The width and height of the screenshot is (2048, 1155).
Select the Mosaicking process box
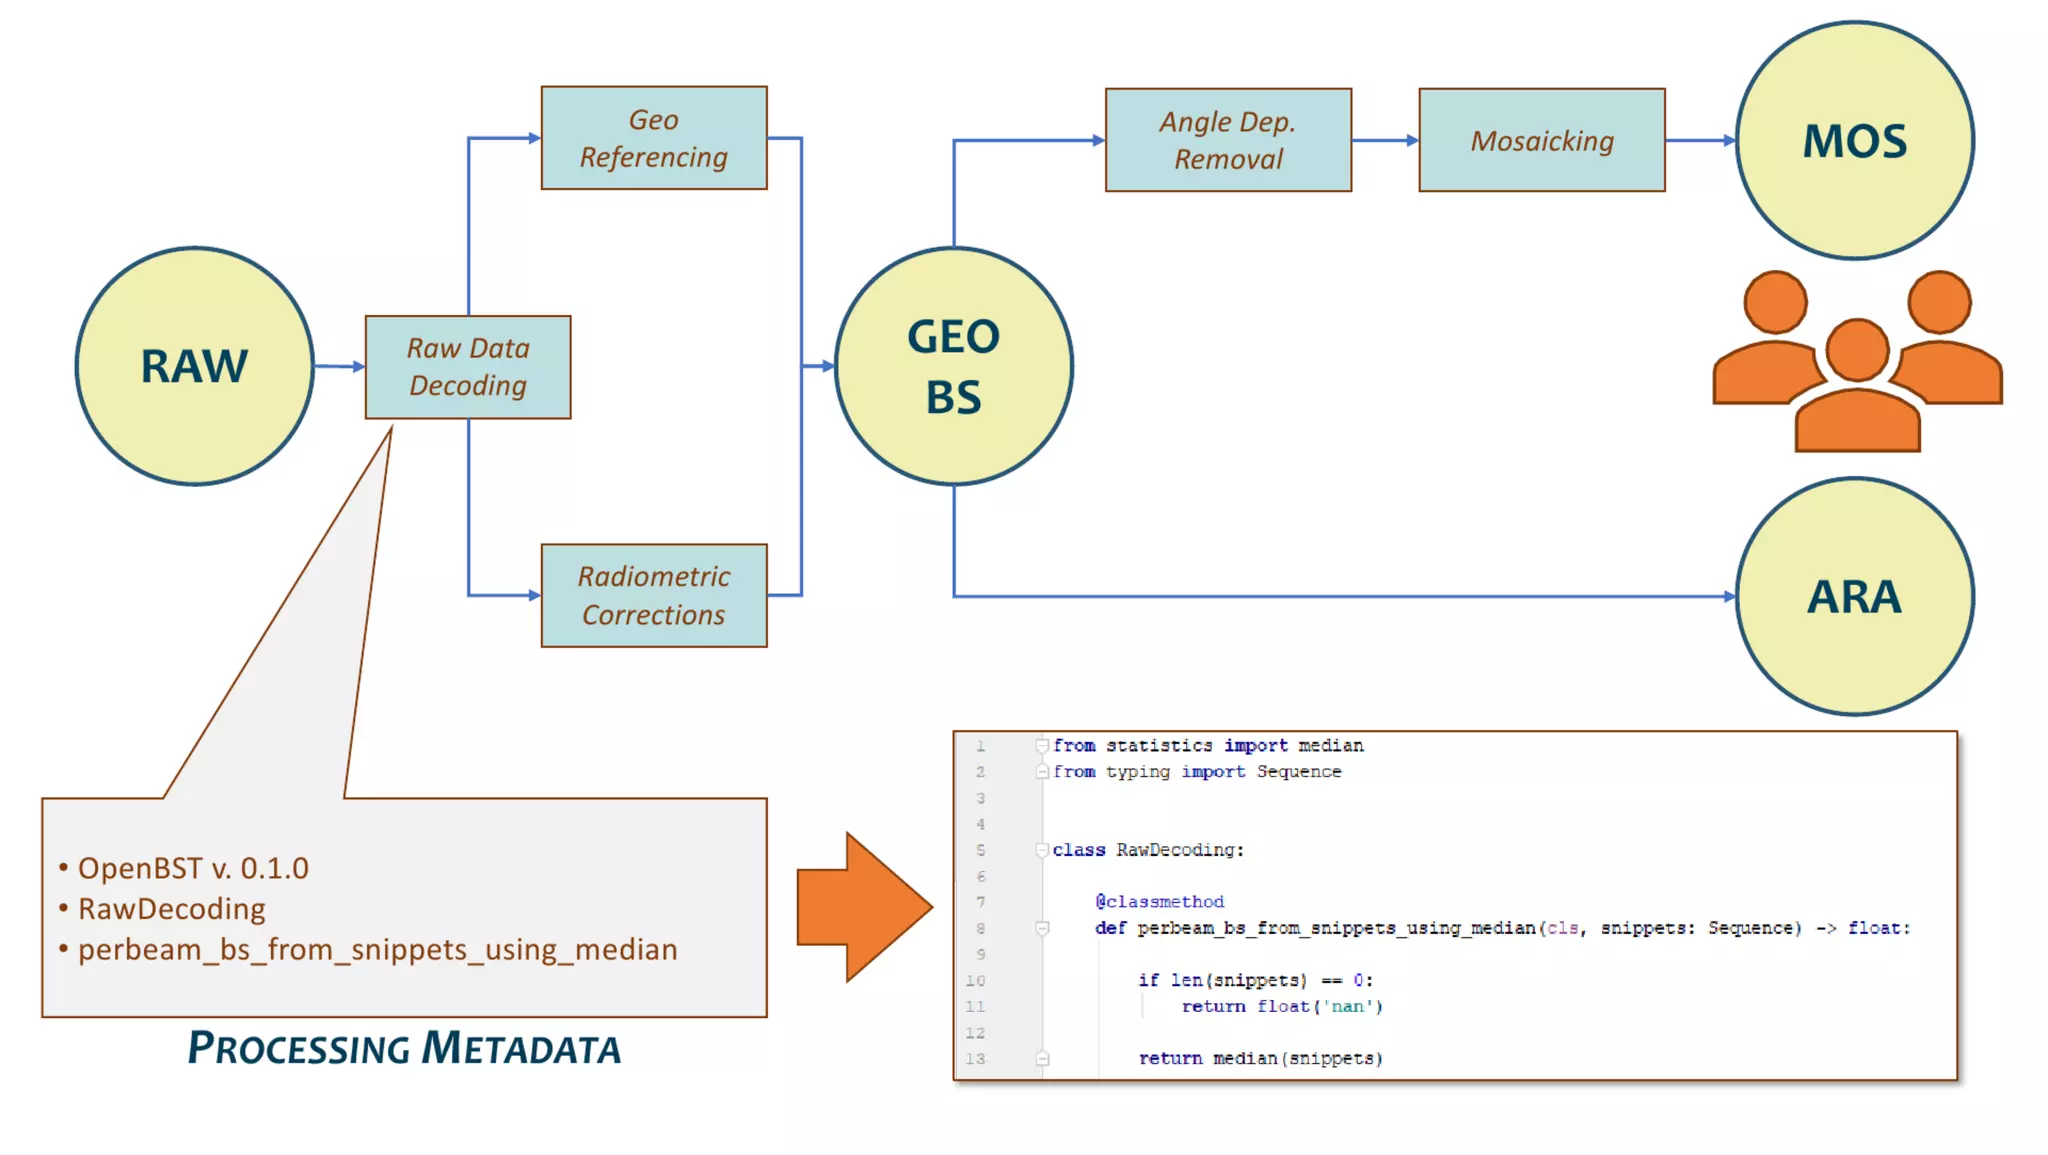[x=1541, y=140]
